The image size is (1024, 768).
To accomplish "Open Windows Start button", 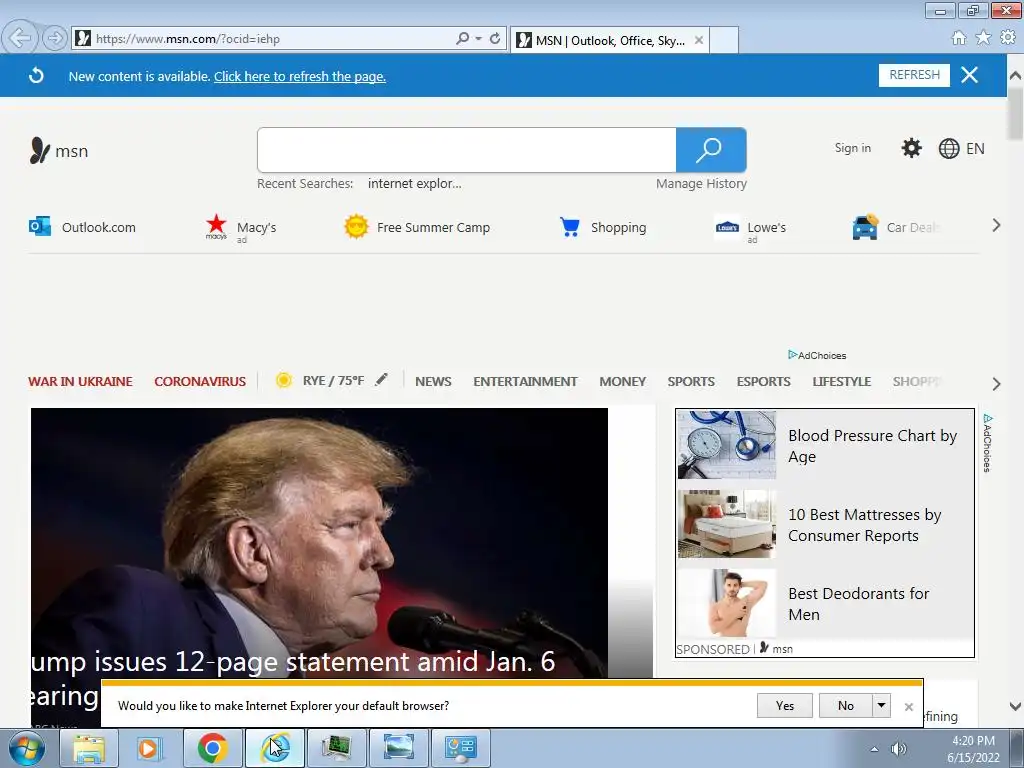I will click(x=26, y=748).
